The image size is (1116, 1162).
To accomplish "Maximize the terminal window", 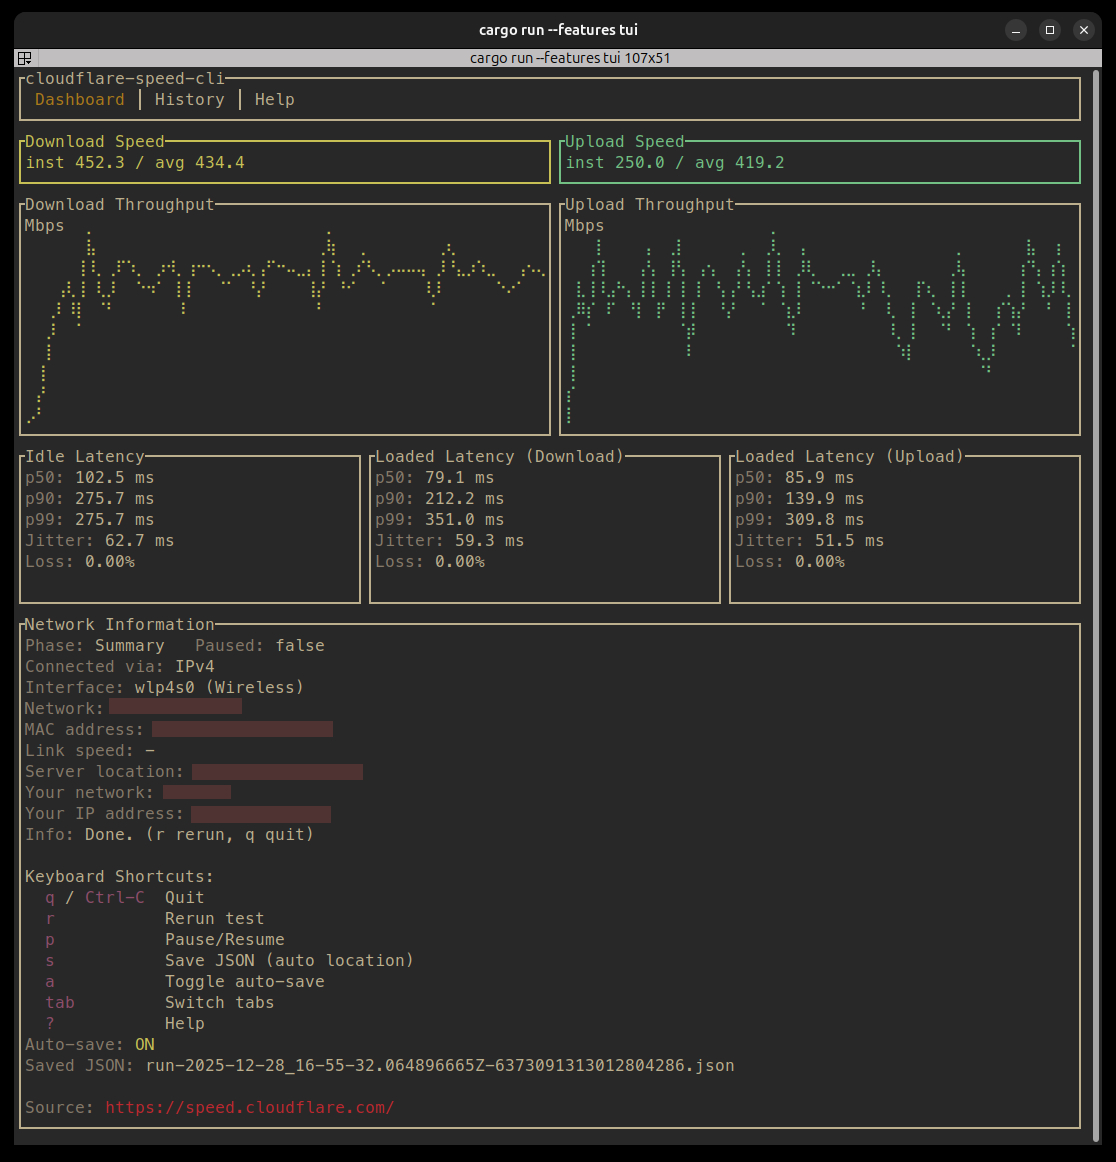I will (x=1050, y=30).
